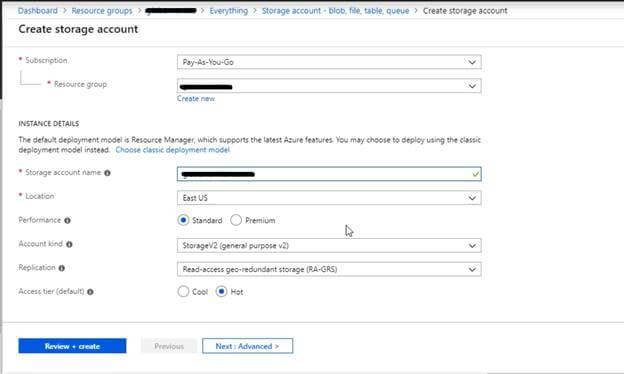
Task: Click Choose classic deployment model link
Action: pos(173,150)
